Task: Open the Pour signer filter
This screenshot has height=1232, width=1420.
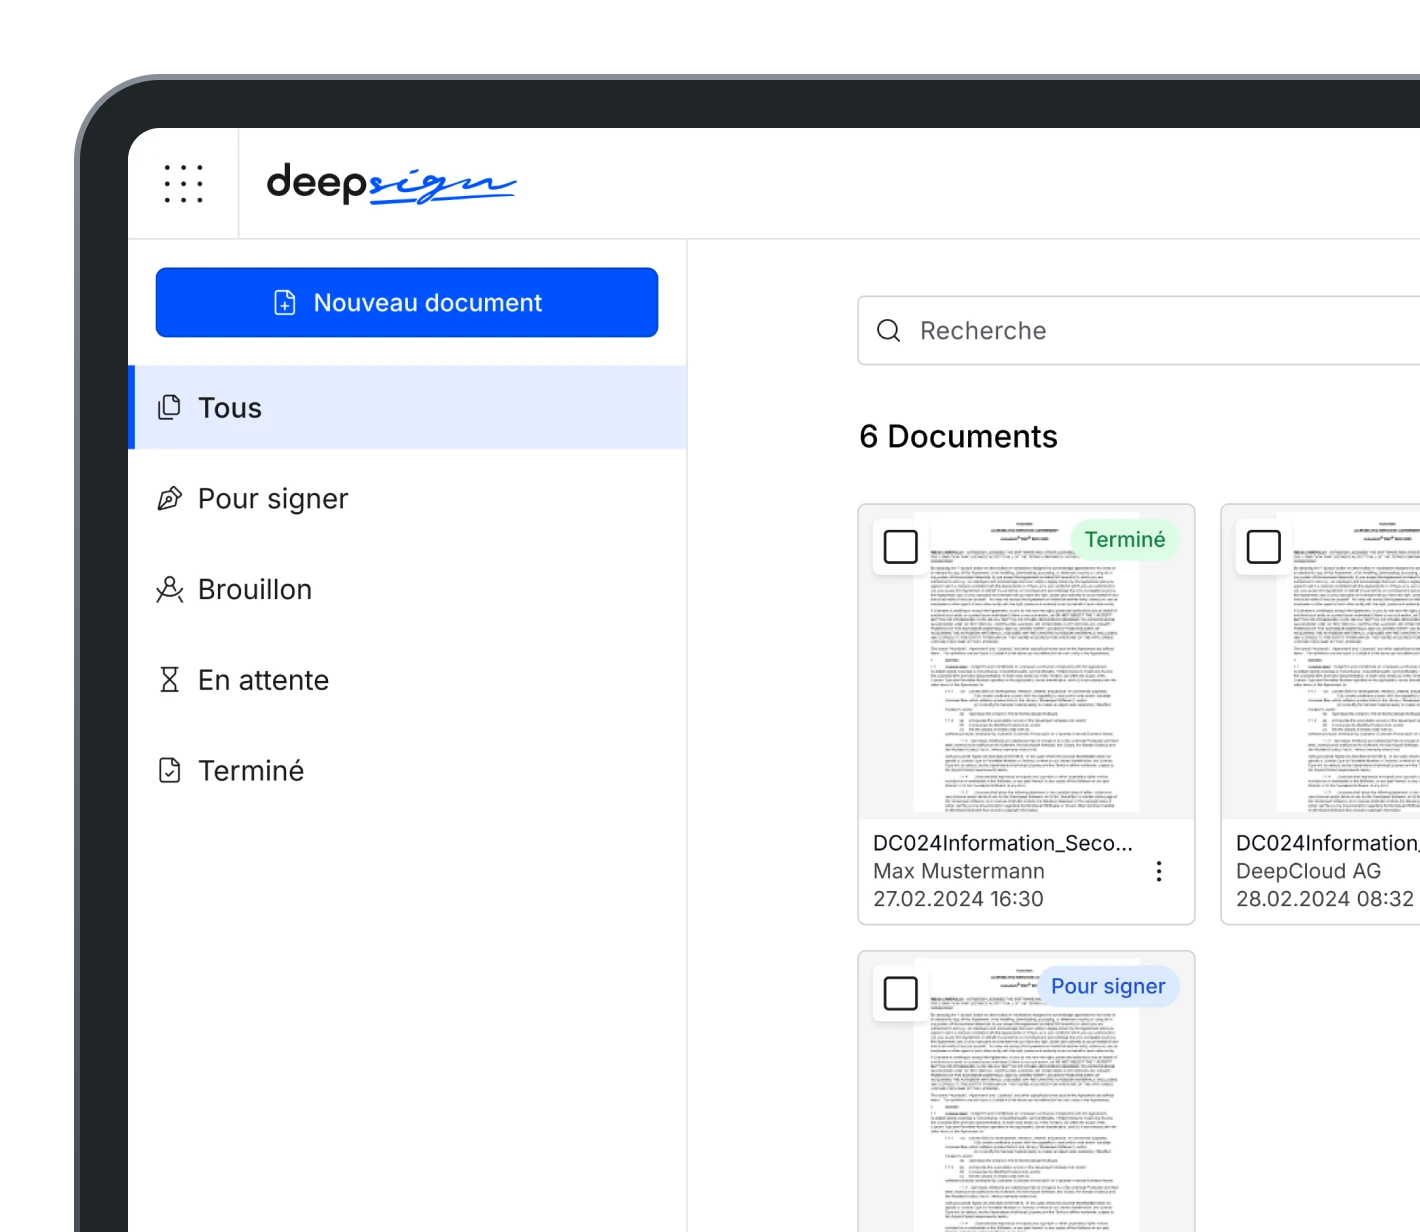Action: click(407, 498)
